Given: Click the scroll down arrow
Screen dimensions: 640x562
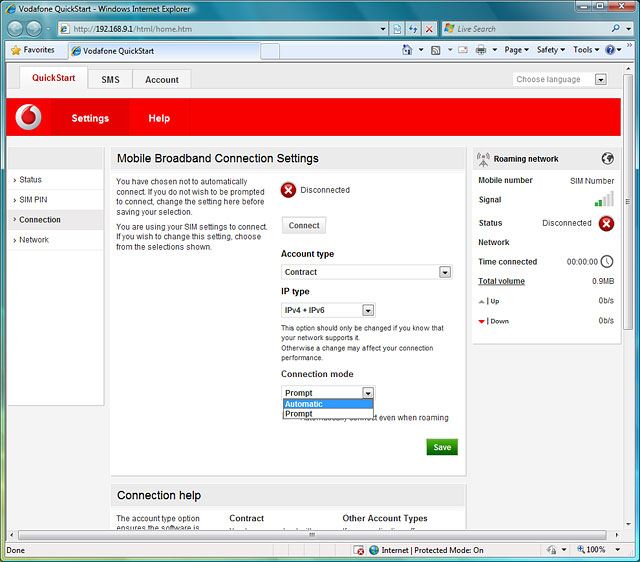Looking at the screenshot, I should (x=628, y=524).
